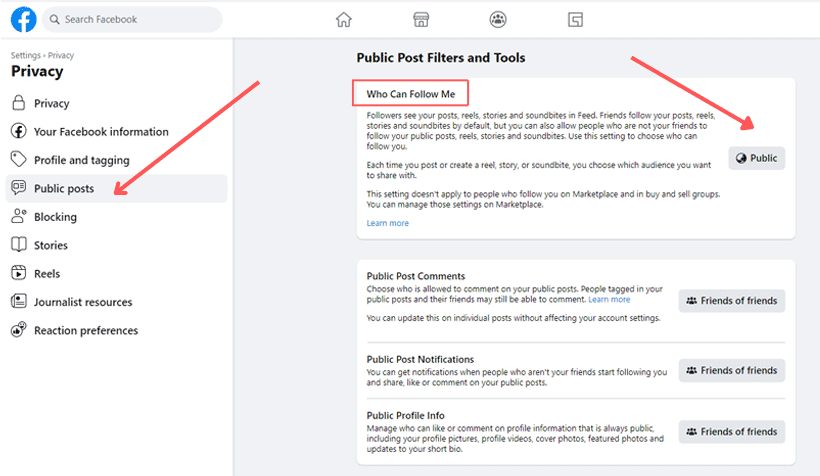Click the Gaming icon in top navigation
The width and height of the screenshot is (820, 476).
(x=575, y=19)
